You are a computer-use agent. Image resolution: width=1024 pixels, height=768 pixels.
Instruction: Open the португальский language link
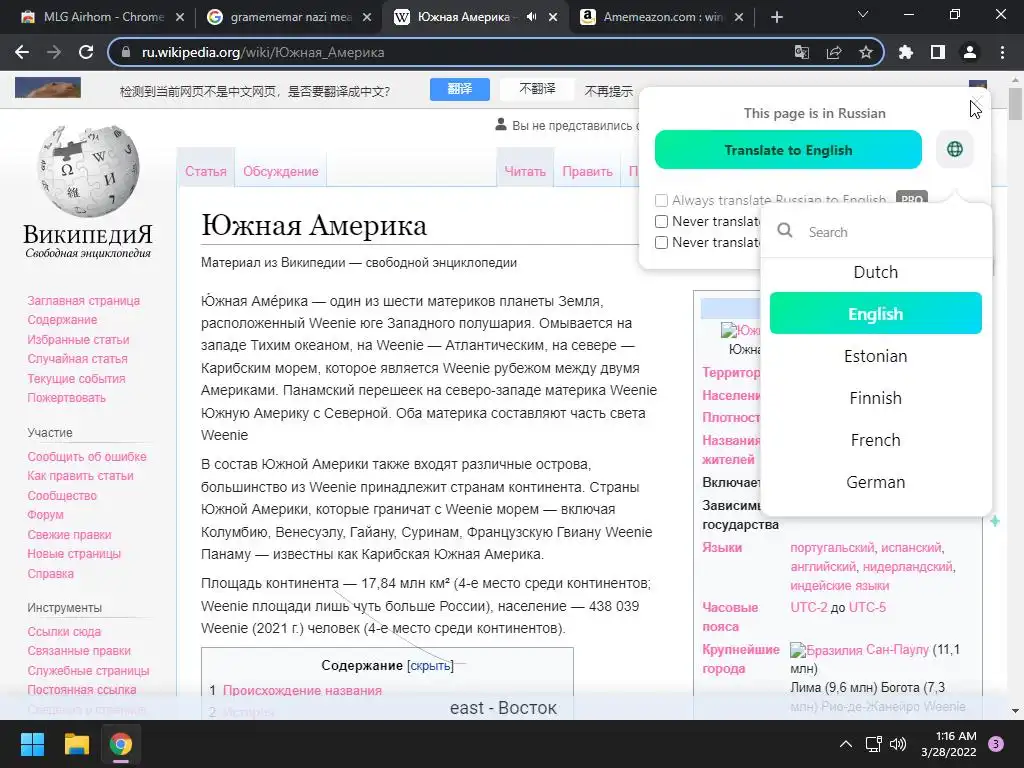[832, 547]
